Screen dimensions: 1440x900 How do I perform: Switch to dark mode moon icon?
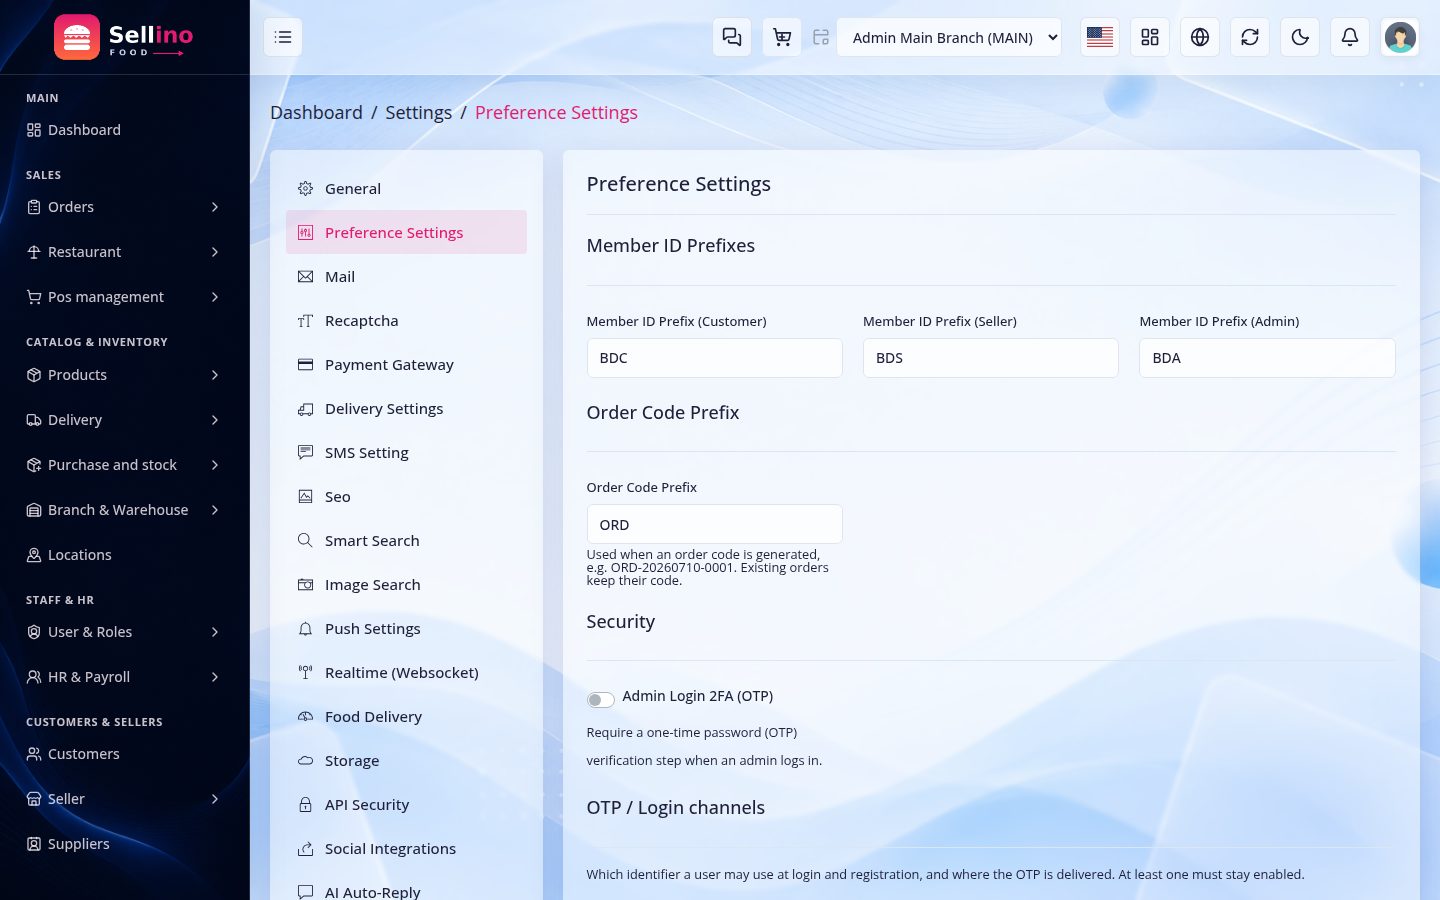tap(1300, 37)
